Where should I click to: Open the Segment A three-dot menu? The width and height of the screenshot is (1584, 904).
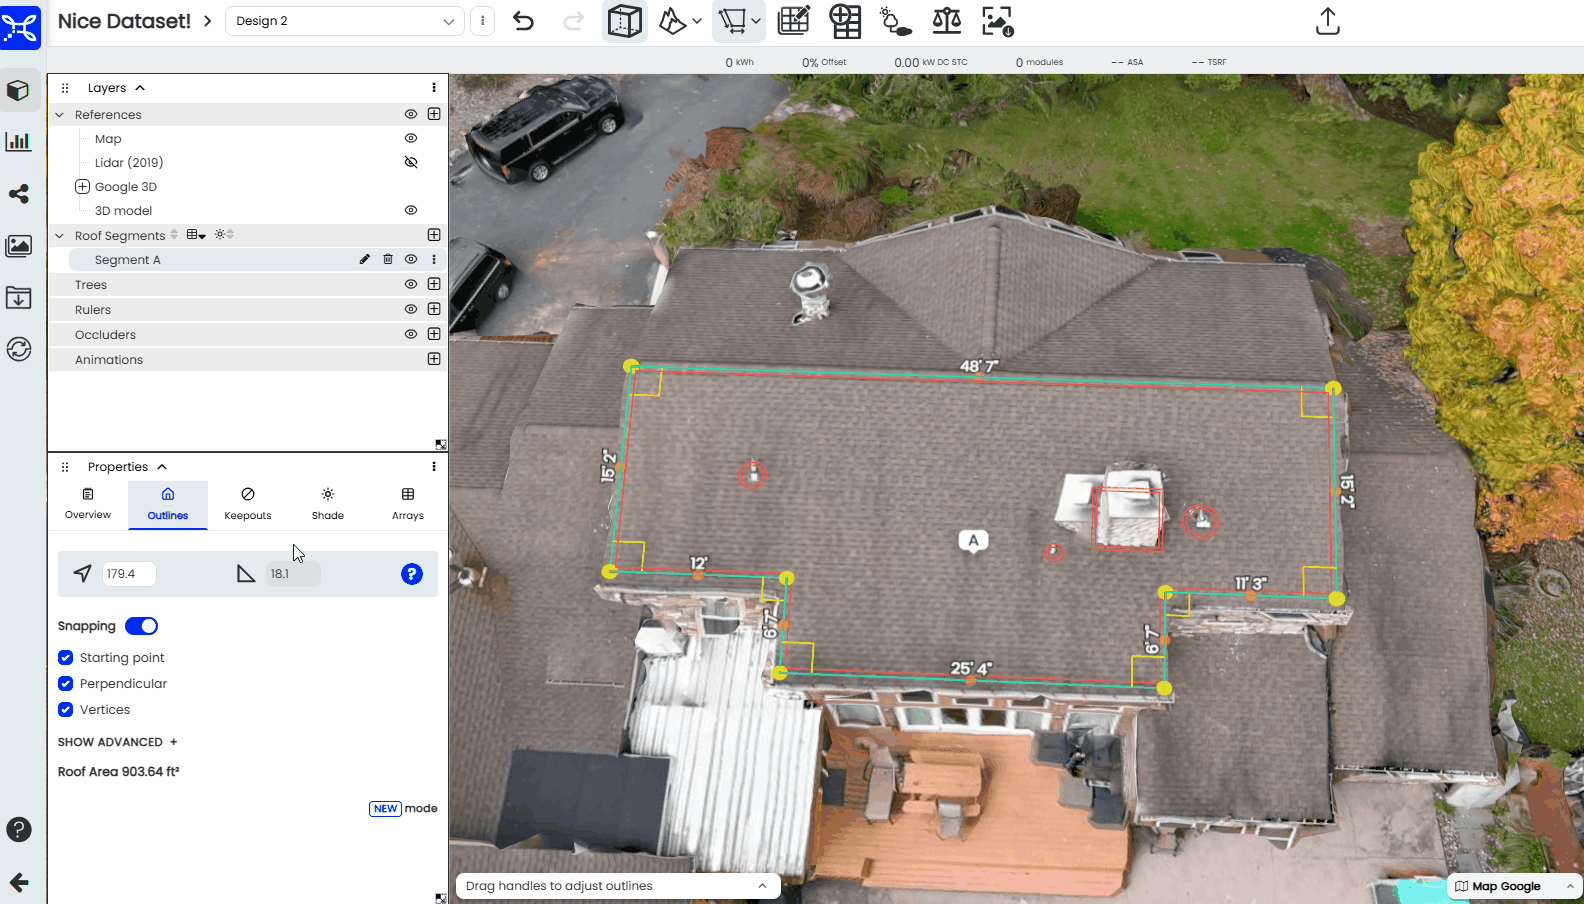tap(434, 259)
